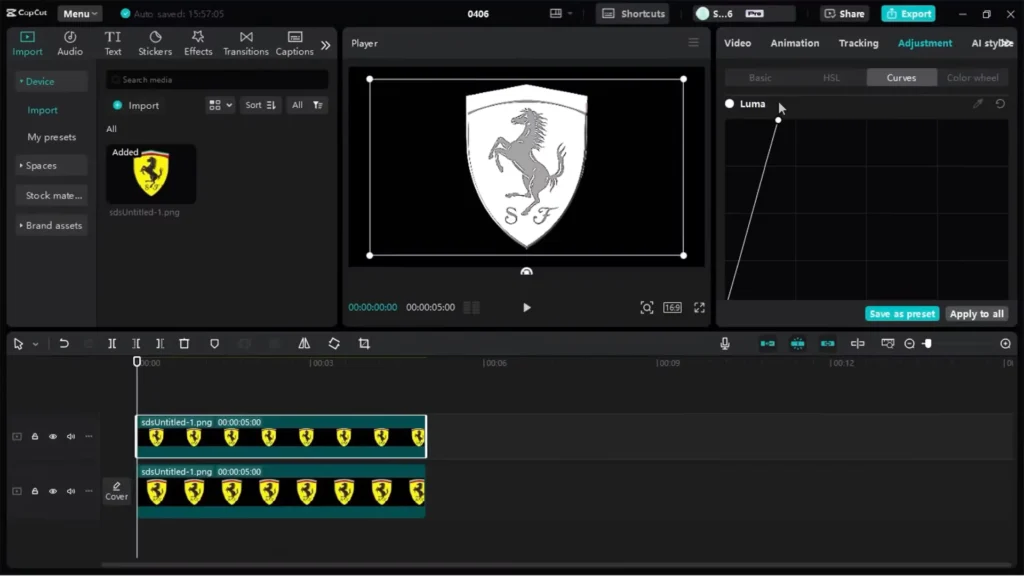Click the mirror flip tool
This screenshot has width=1024, height=576.
(x=304, y=344)
